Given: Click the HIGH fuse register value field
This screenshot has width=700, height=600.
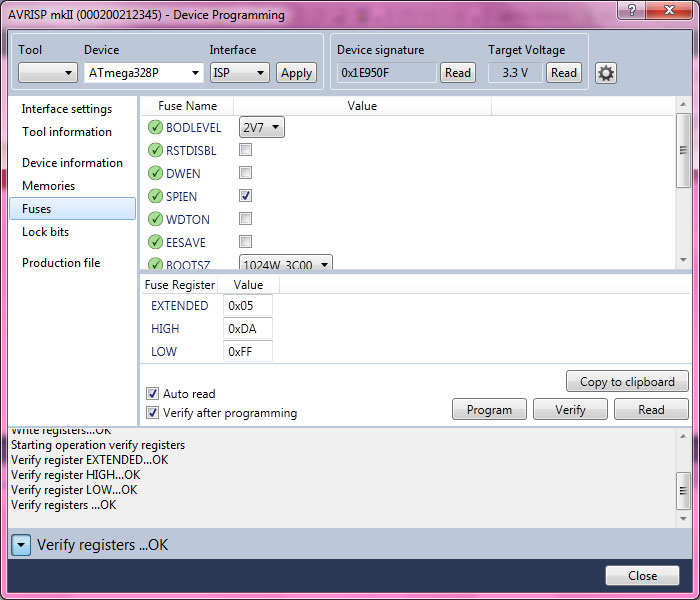Looking at the screenshot, I should click(x=247, y=329).
